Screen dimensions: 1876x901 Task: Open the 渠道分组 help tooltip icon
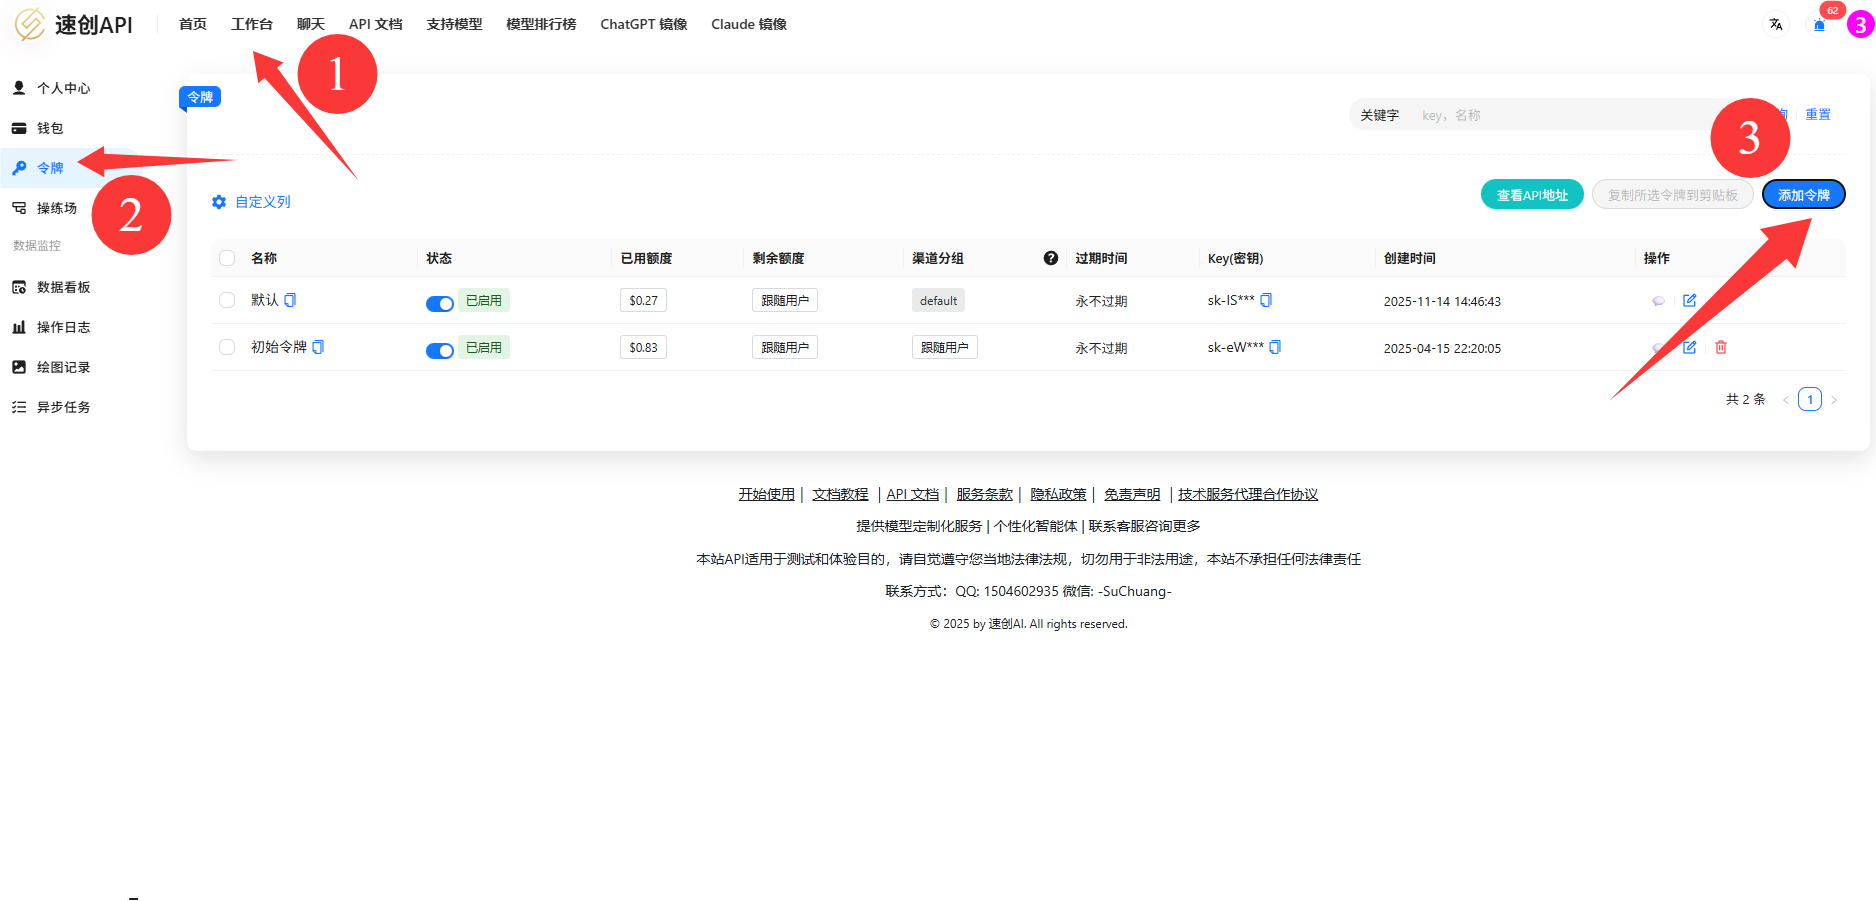1051,257
